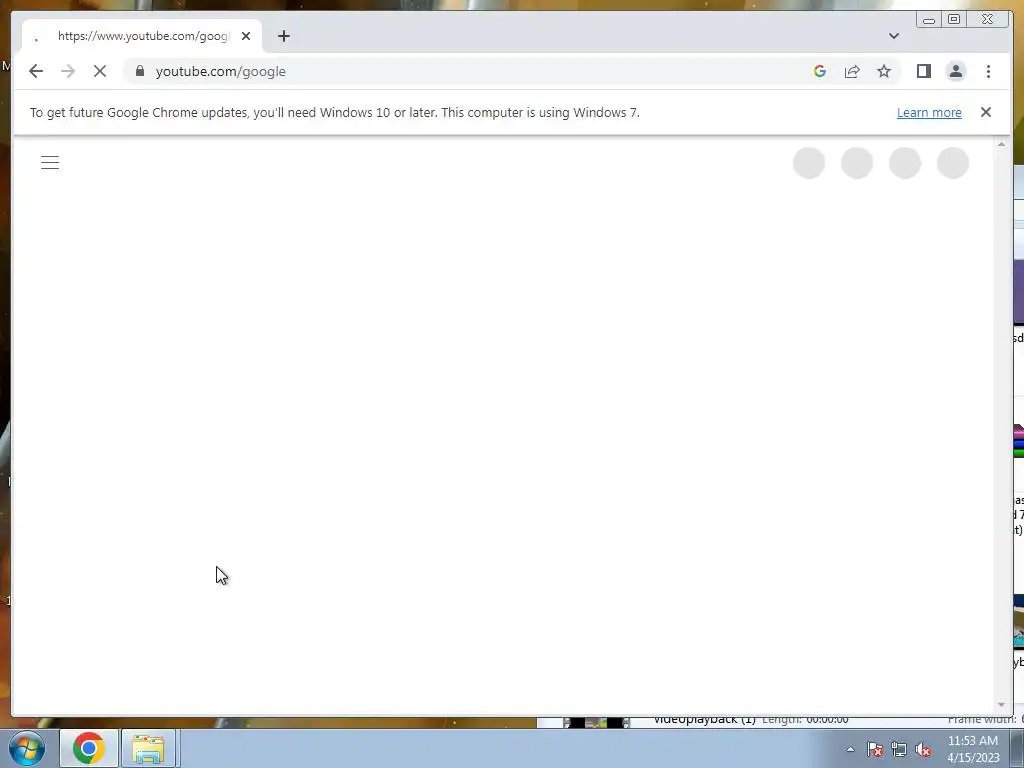
Task: Open the Chrome profile menu
Action: (x=955, y=71)
